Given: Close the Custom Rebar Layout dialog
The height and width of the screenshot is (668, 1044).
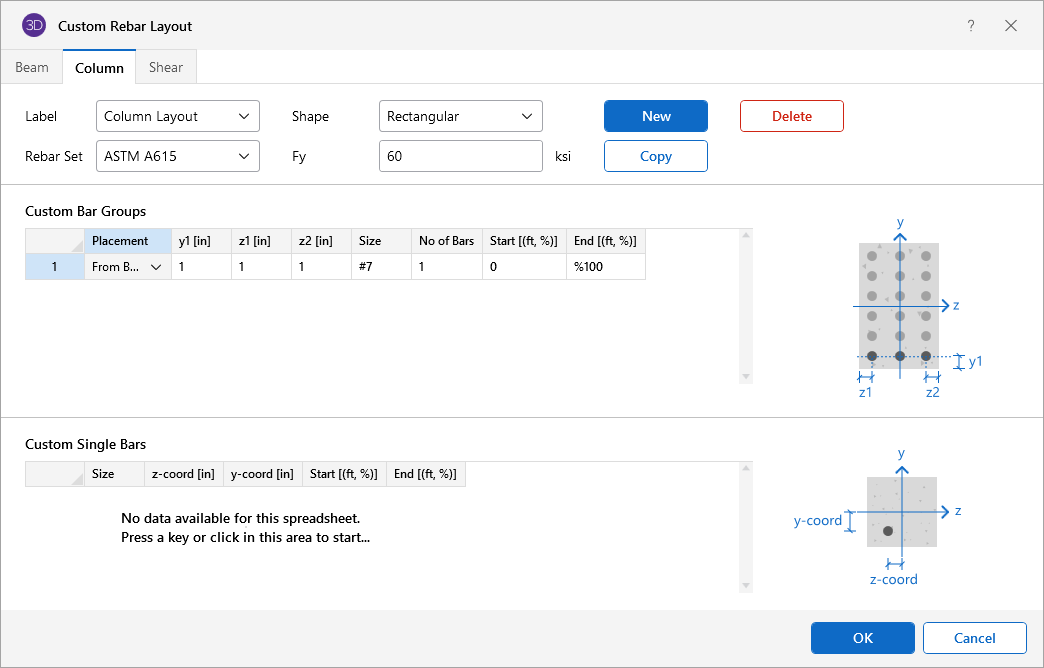Looking at the screenshot, I should point(1011,26).
